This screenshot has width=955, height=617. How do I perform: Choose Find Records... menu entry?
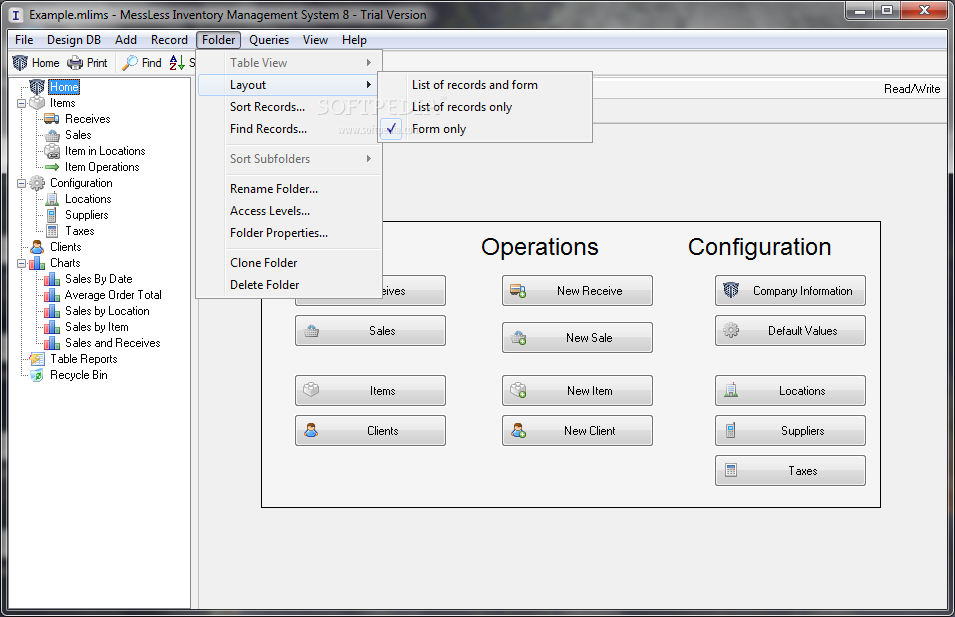(290, 129)
